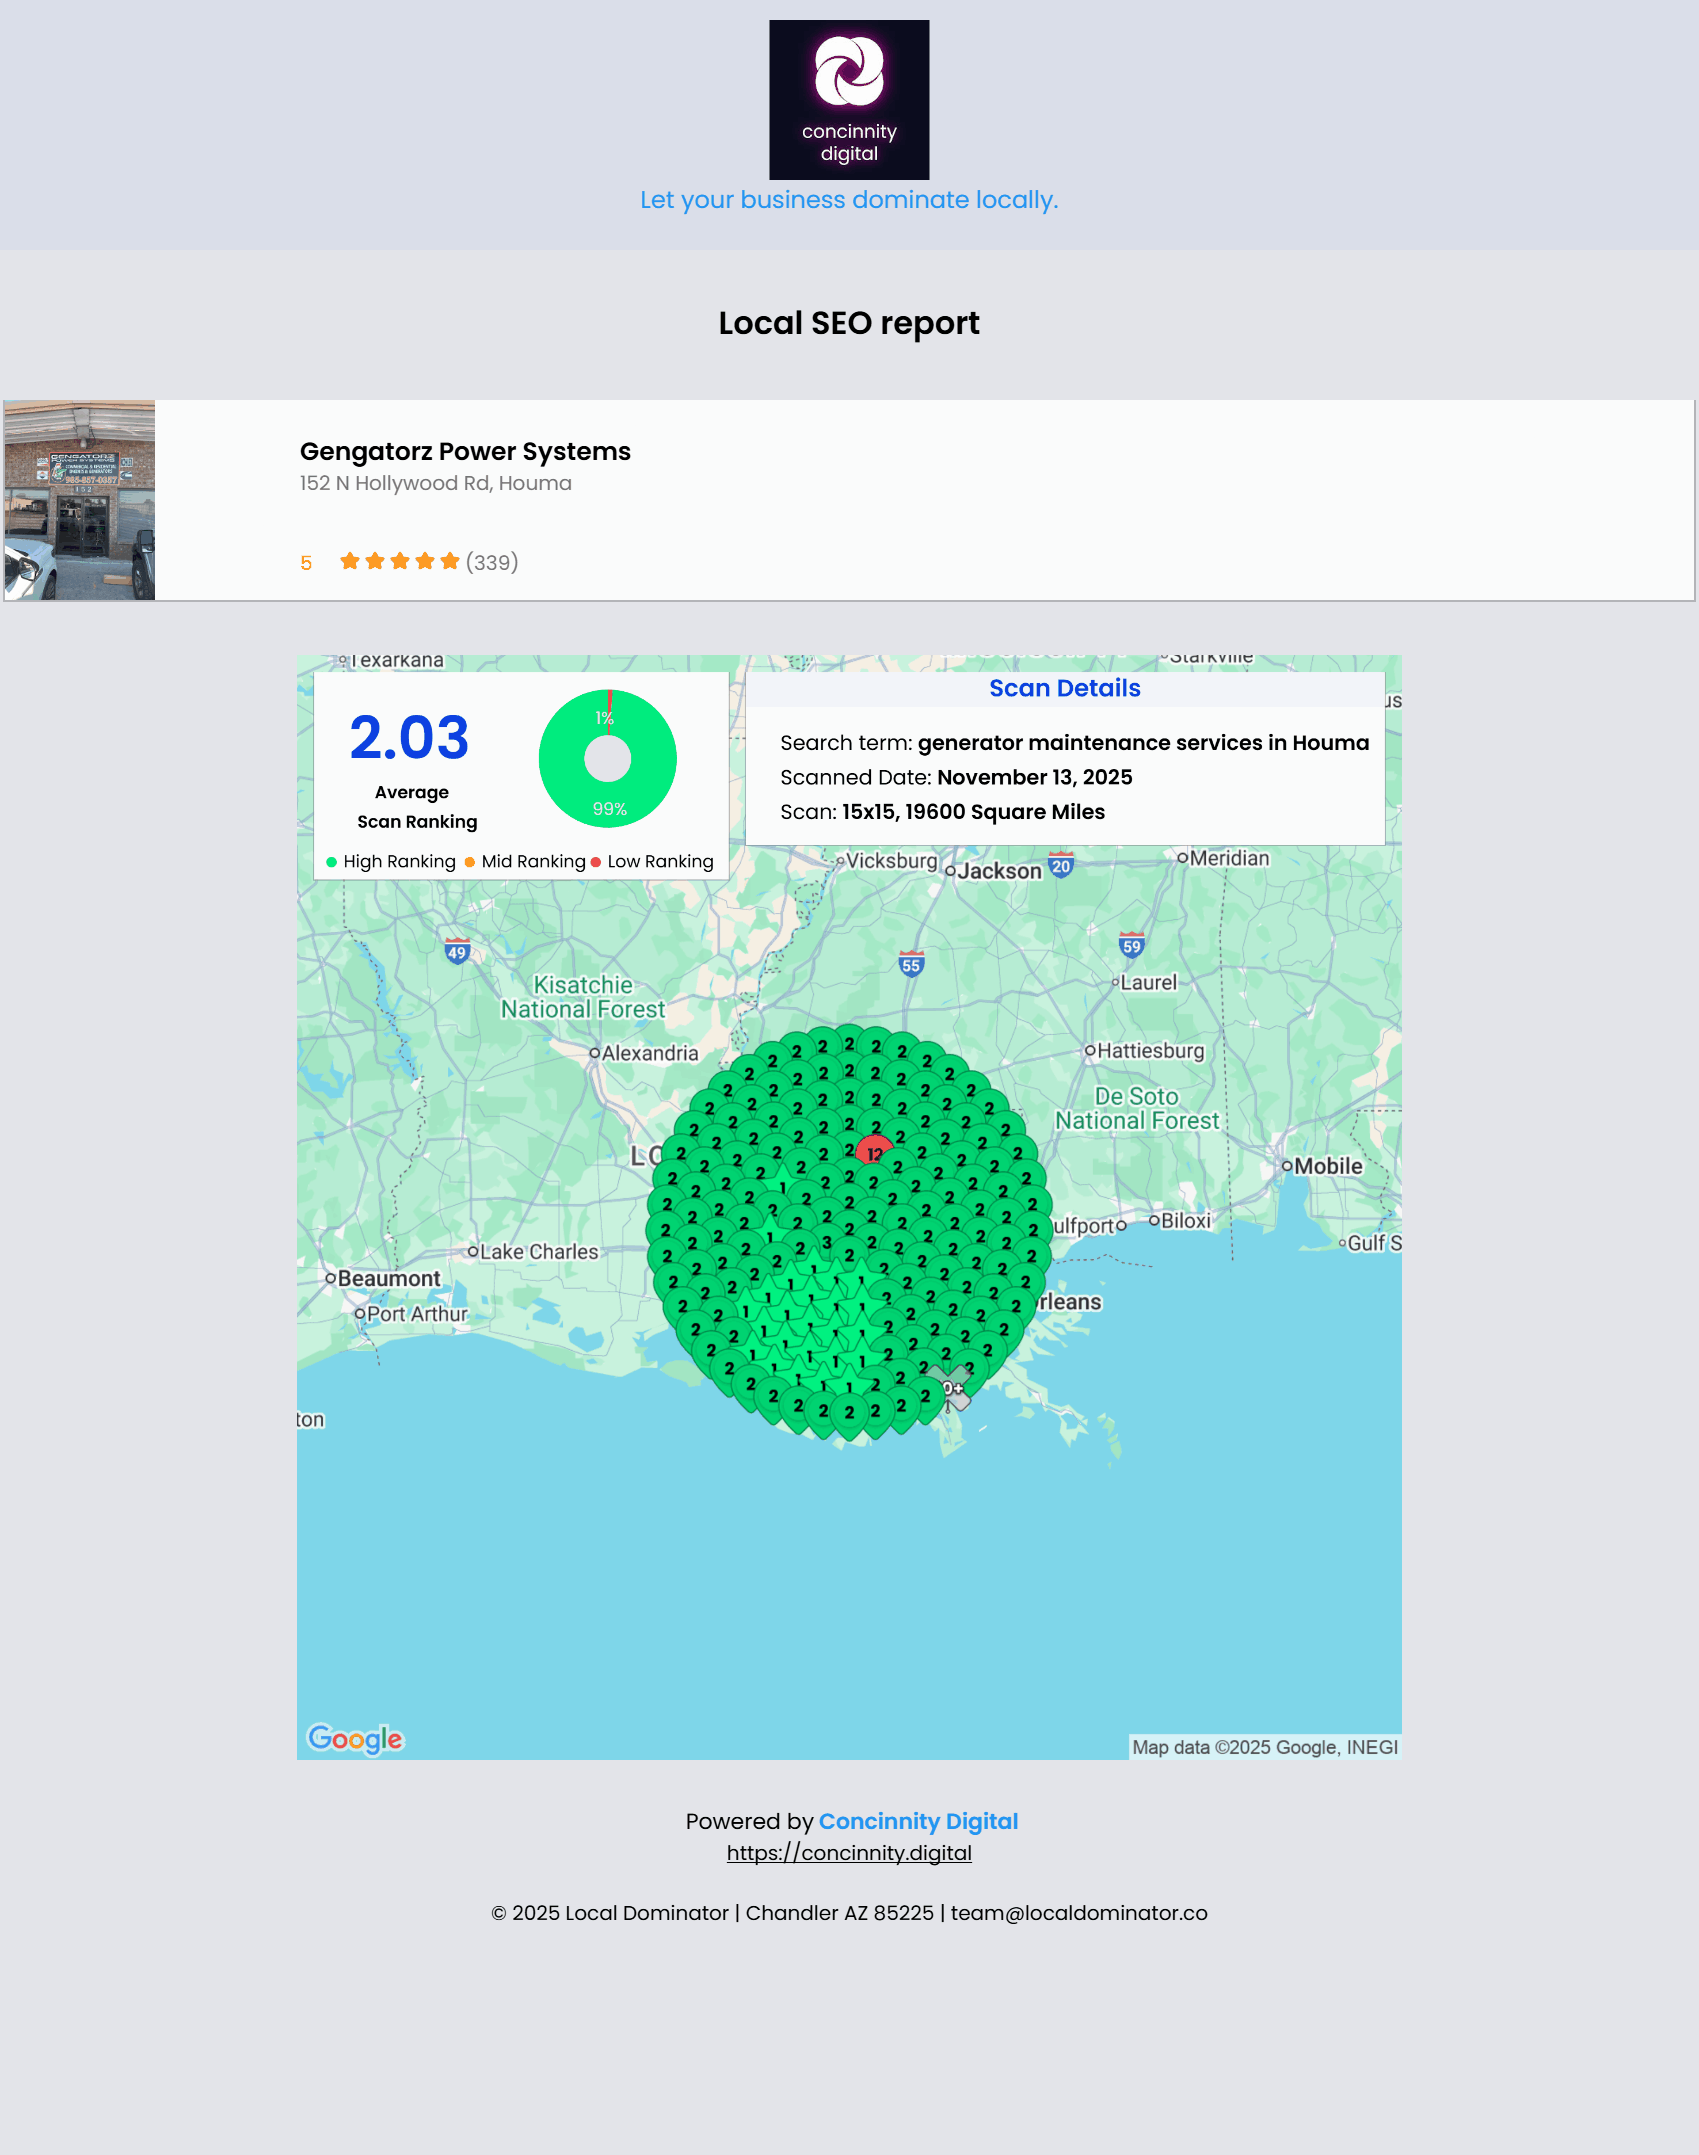The width and height of the screenshot is (1699, 2155).
Task: Select the 99% green donut segment
Action: tap(610, 808)
